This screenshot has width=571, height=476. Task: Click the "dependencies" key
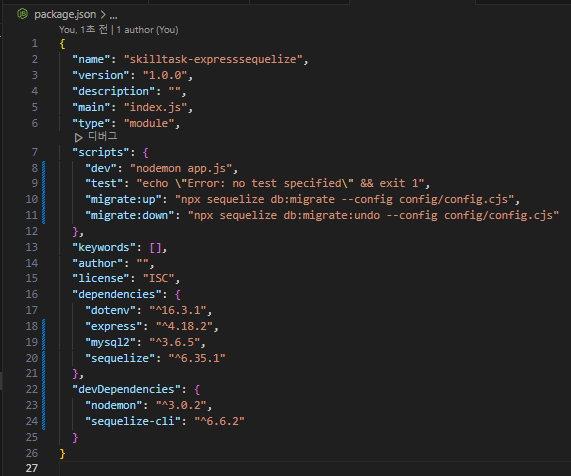tap(117, 294)
